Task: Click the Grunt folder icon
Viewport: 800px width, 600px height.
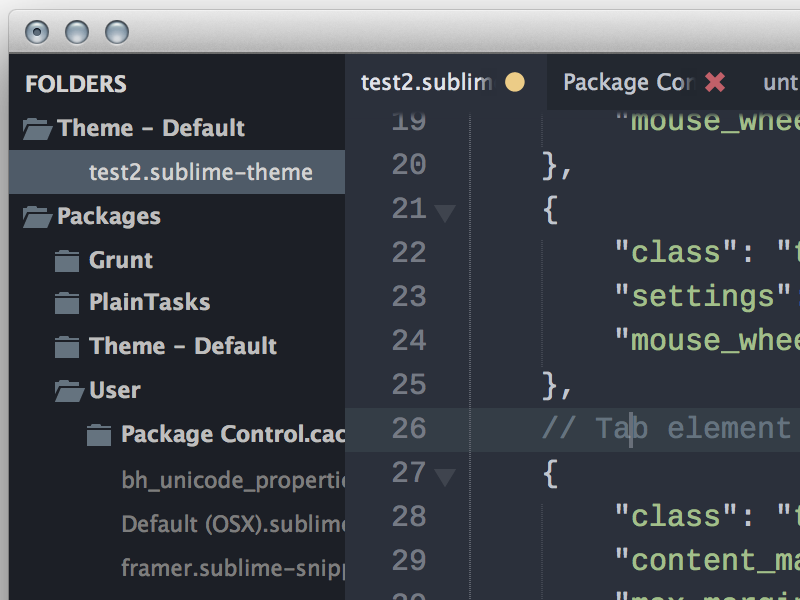Action: click(x=67, y=261)
